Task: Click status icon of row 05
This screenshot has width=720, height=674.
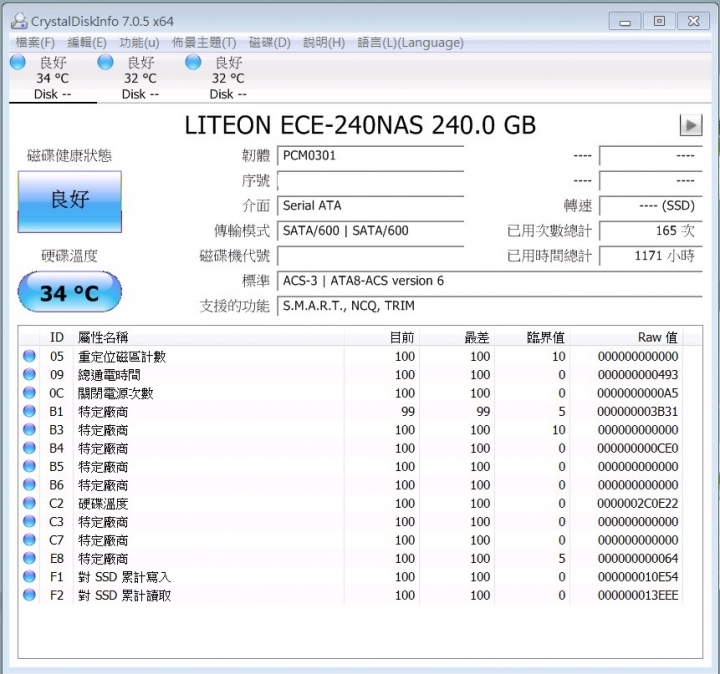Action: 29,356
